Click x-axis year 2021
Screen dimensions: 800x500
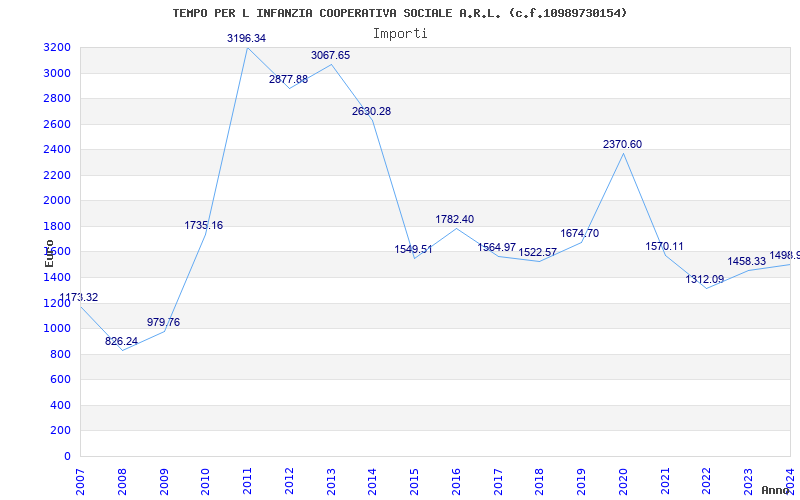pyautogui.click(x=665, y=482)
